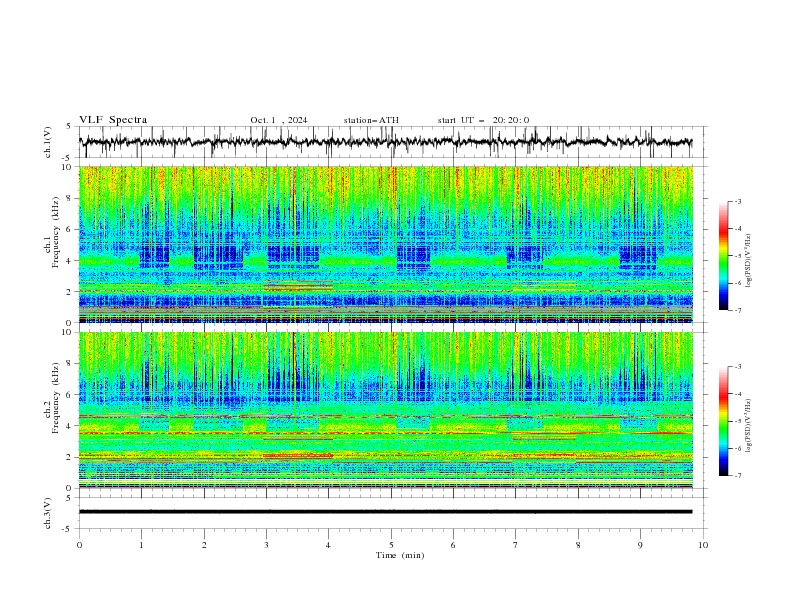Click time axis tick label "2"
This screenshot has width=792, height=612.
[204, 545]
